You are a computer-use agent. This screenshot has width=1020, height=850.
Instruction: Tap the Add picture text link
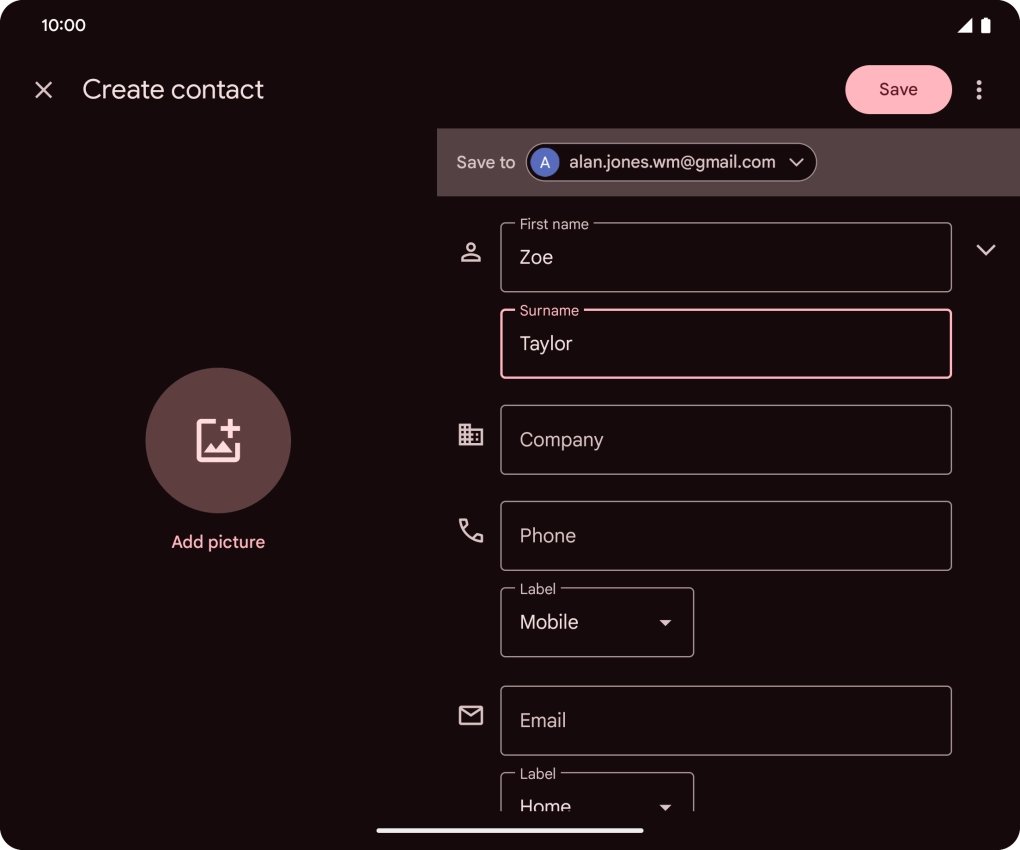pos(218,542)
